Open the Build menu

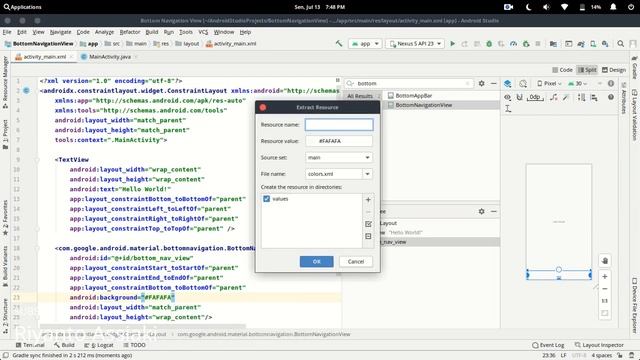click(152, 32)
